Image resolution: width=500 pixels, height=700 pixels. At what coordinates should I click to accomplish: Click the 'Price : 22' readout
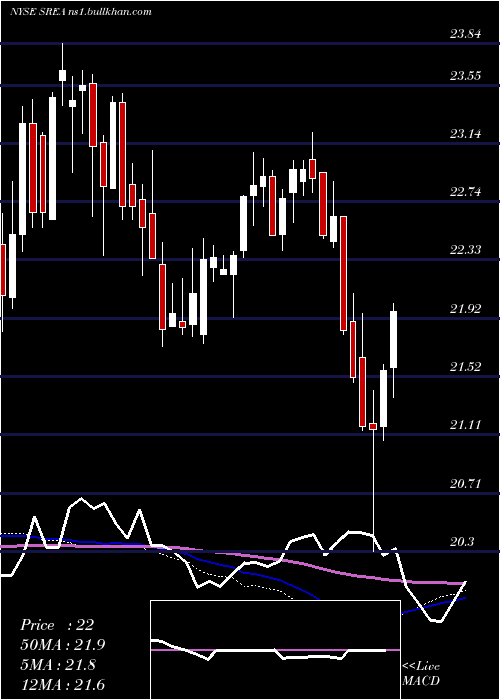click(x=57, y=625)
